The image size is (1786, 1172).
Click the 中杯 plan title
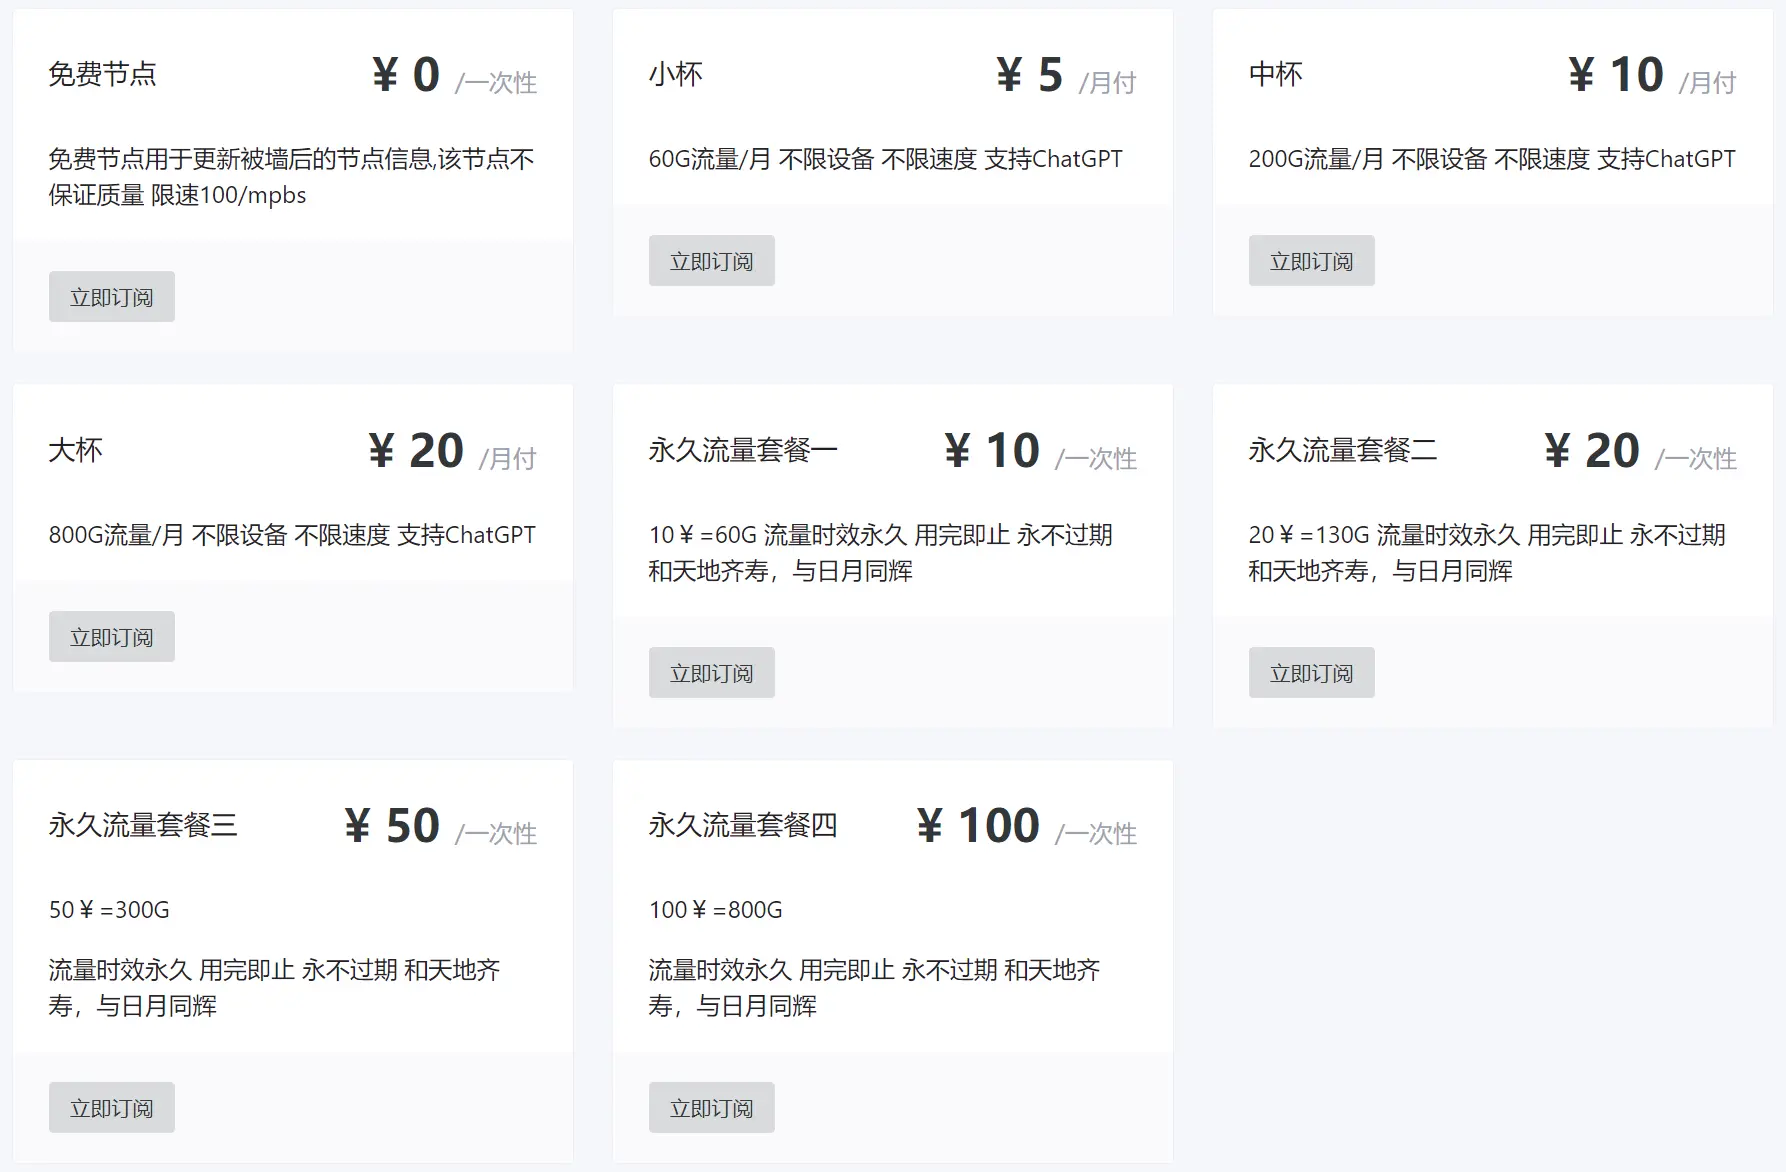click(x=1276, y=74)
